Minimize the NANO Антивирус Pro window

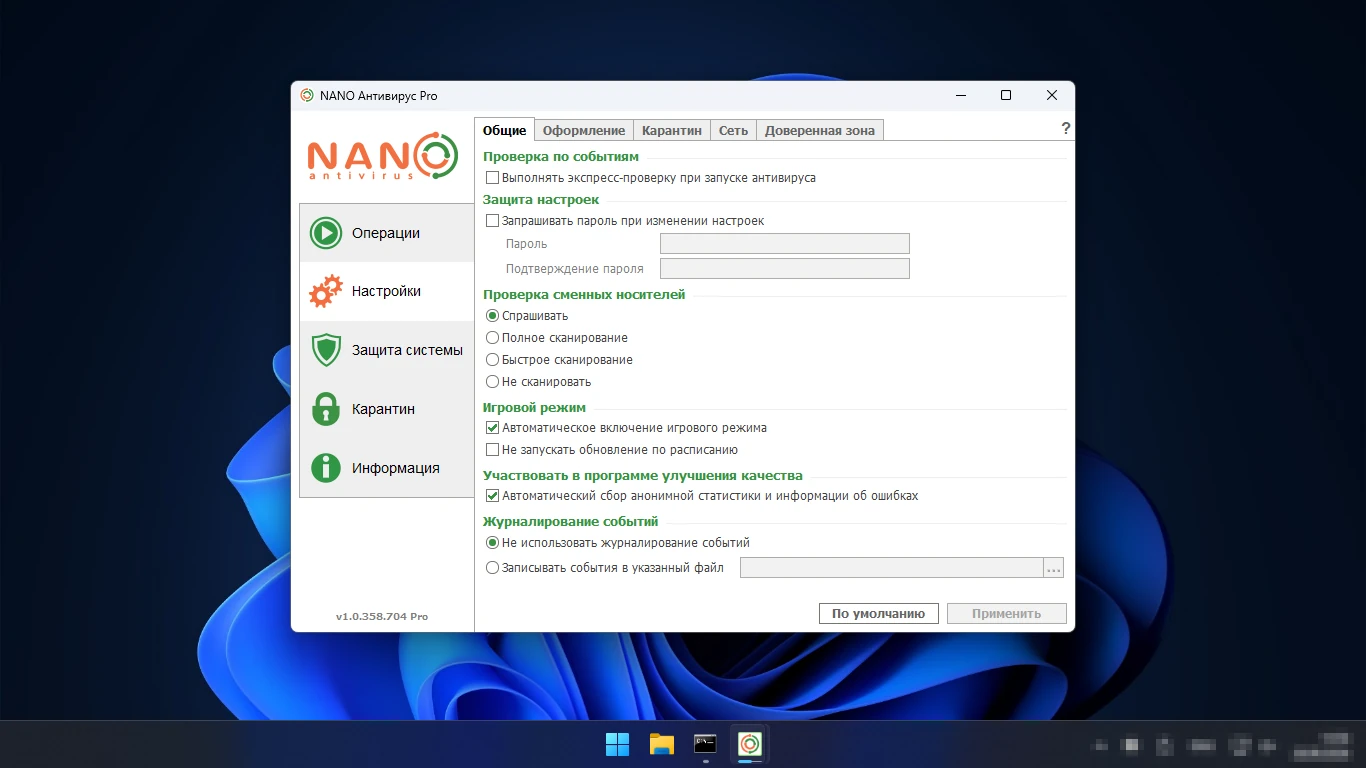coord(960,96)
